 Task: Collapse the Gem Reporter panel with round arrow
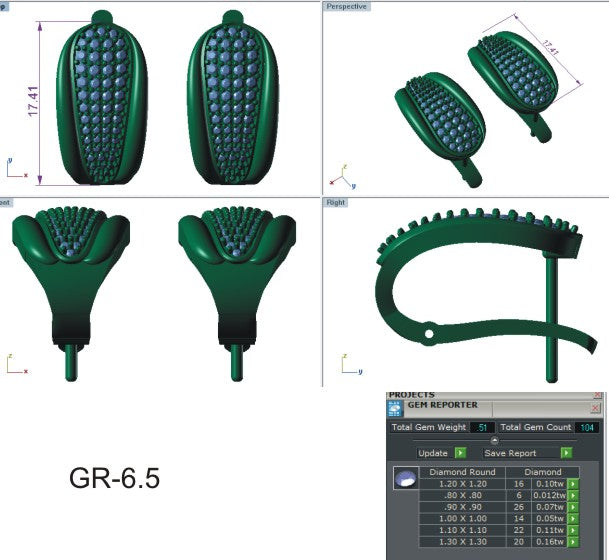click(495, 440)
